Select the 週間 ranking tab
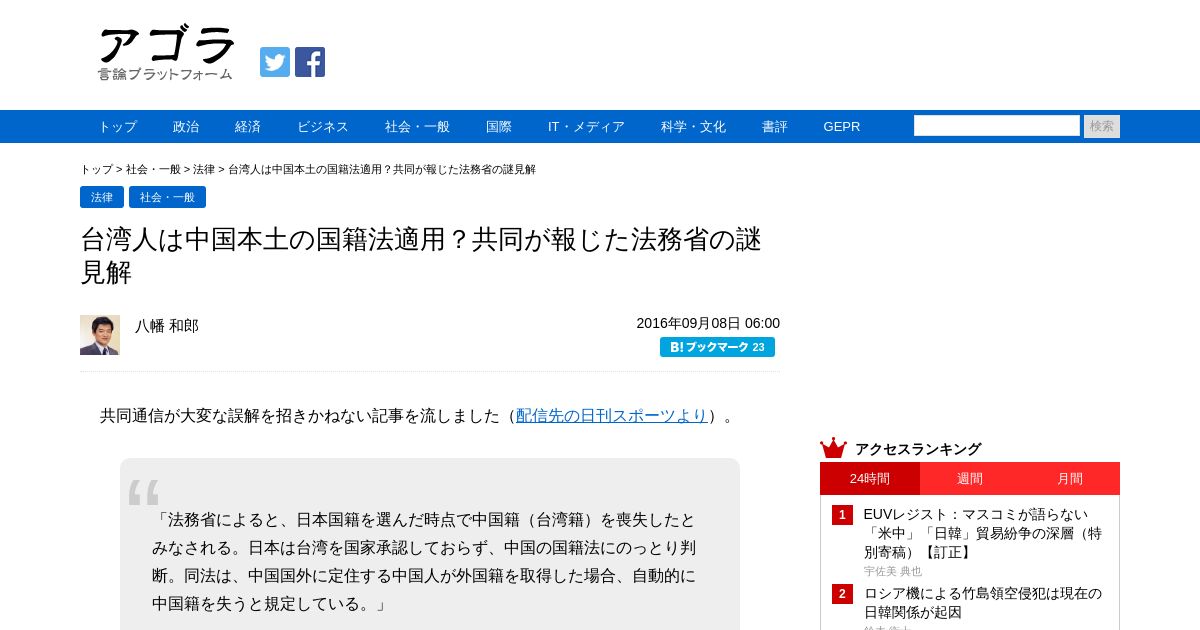The image size is (1200, 630). point(970,479)
